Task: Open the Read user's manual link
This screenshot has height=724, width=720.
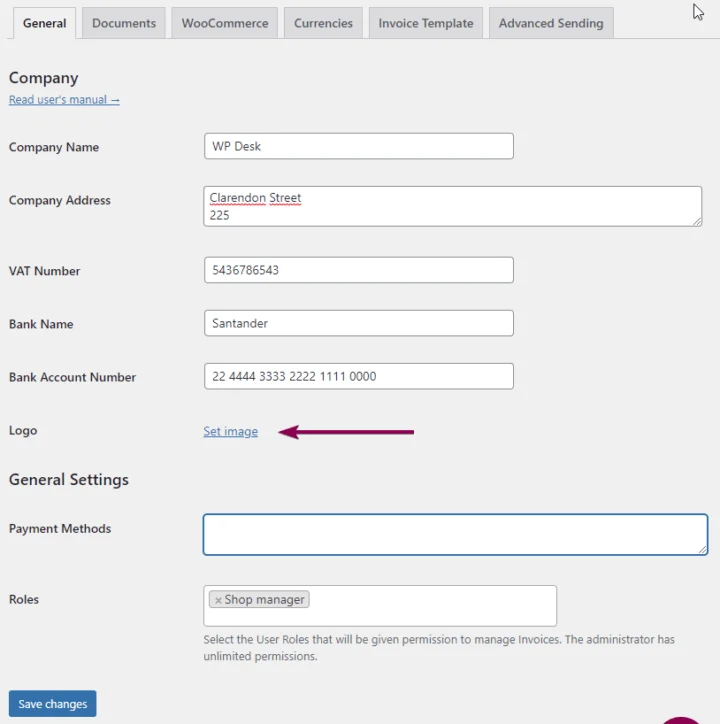Action: (x=64, y=100)
